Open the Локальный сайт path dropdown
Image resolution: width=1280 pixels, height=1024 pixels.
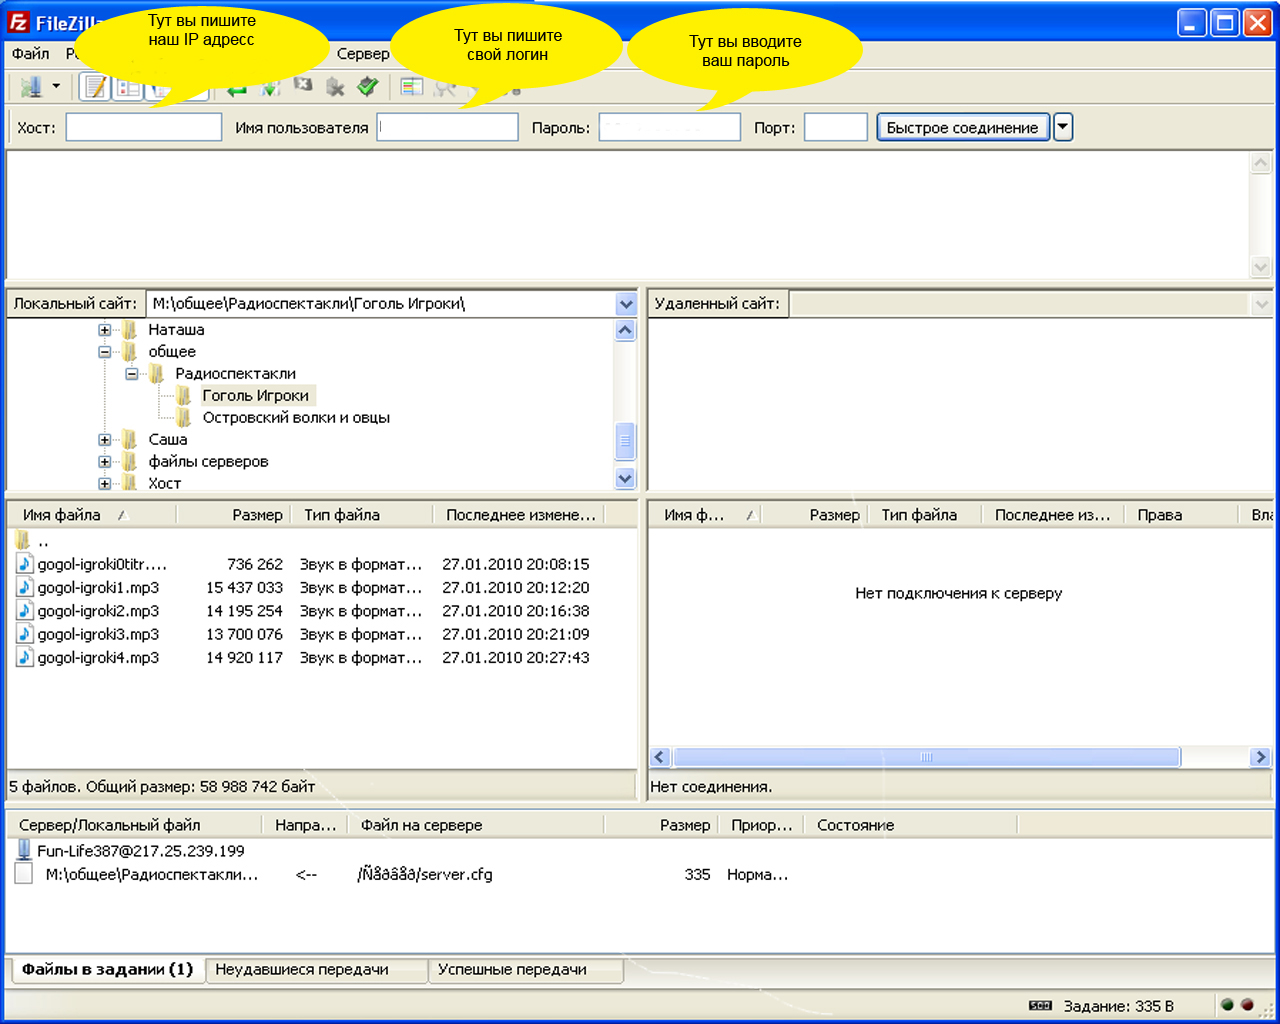626,304
